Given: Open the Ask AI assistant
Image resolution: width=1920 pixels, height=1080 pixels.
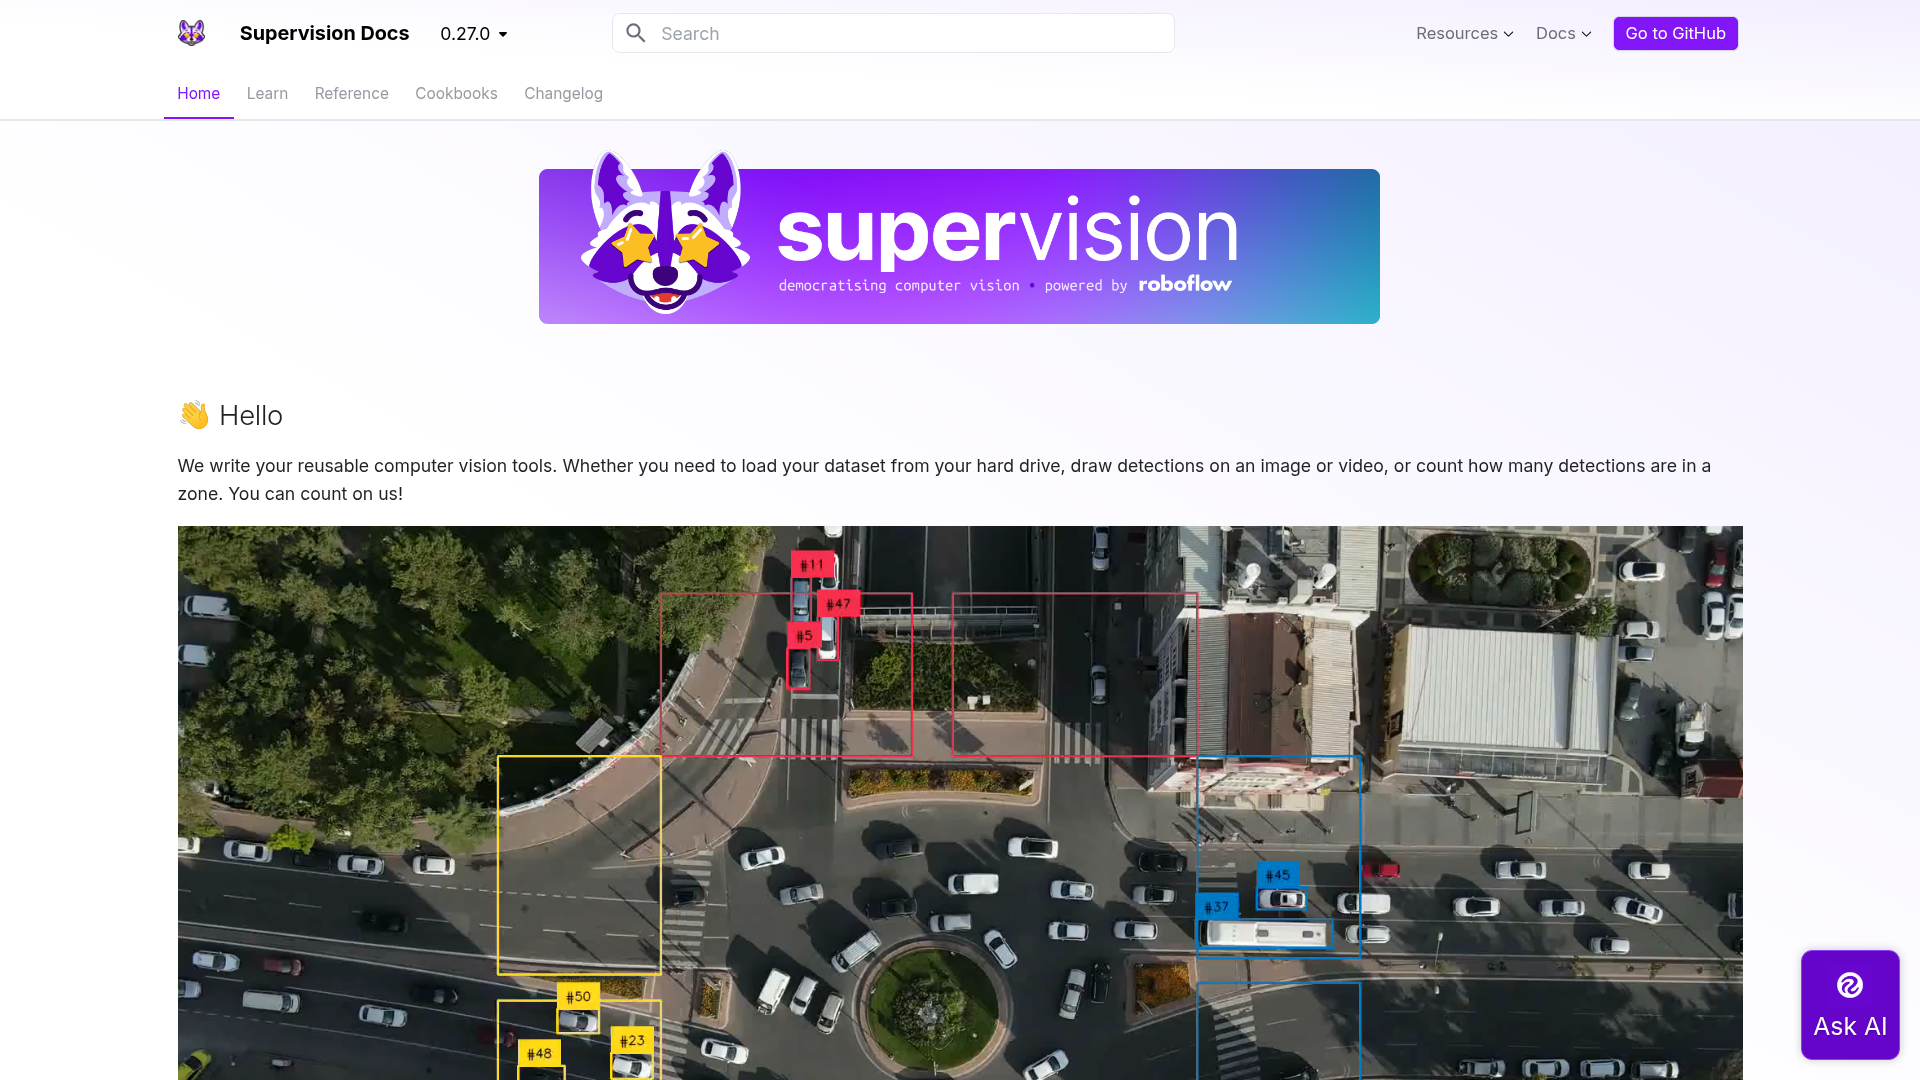Looking at the screenshot, I should click(x=1849, y=1004).
